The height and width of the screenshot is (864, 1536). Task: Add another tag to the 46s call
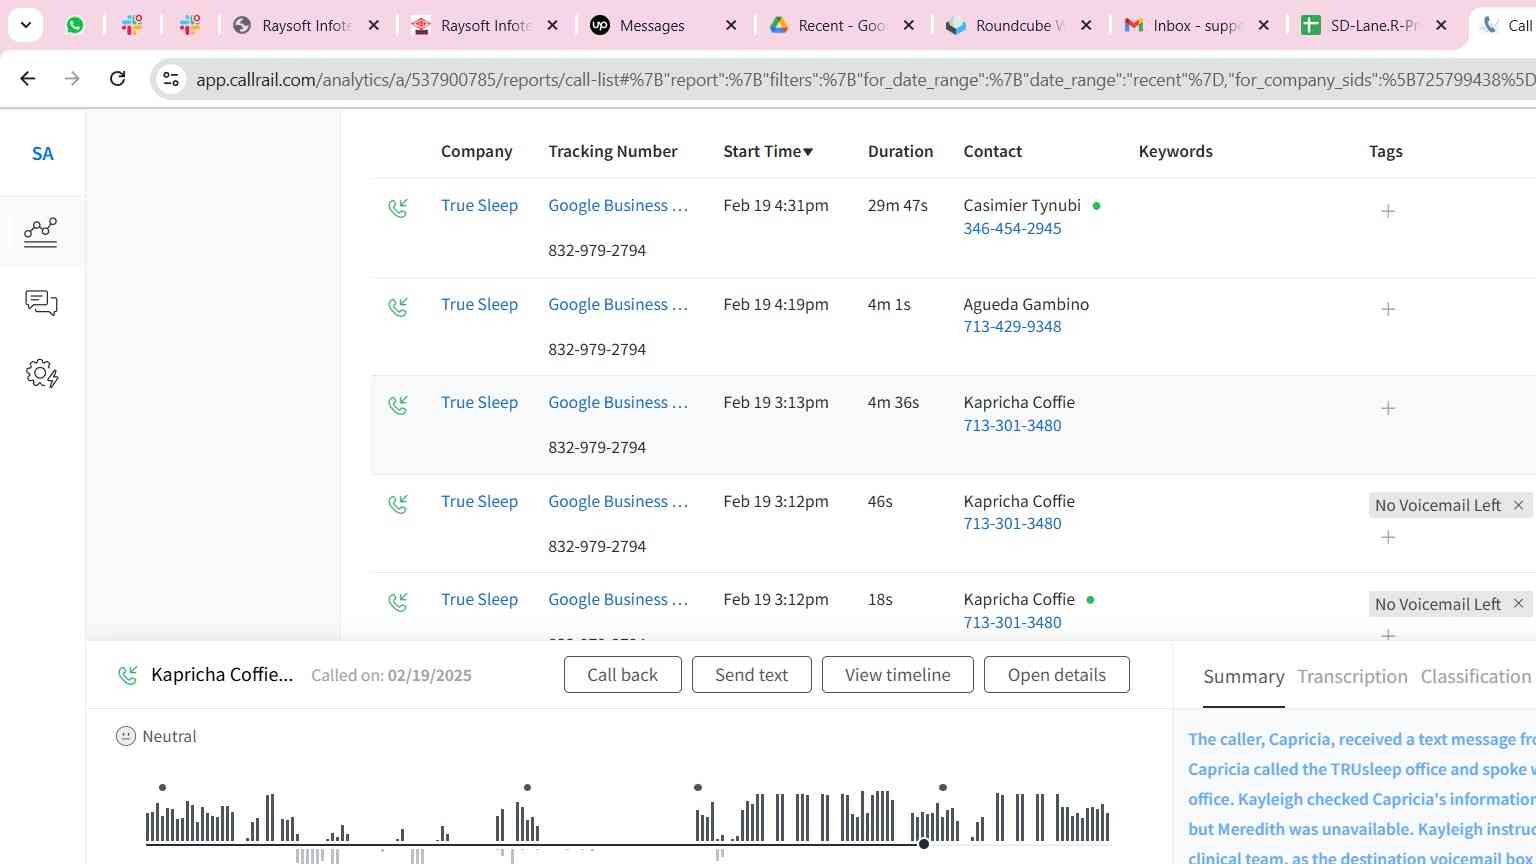(x=1388, y=537)
